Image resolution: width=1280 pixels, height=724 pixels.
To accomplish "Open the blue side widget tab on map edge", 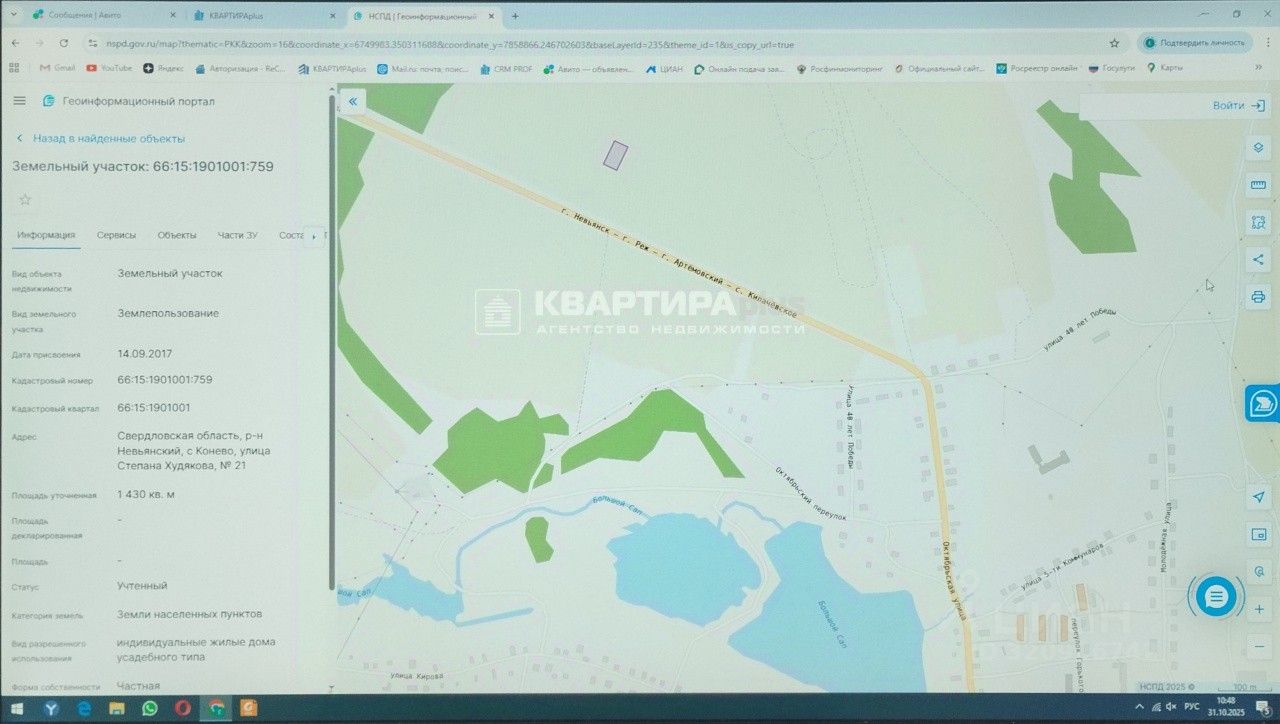I will pos(1263,403).
